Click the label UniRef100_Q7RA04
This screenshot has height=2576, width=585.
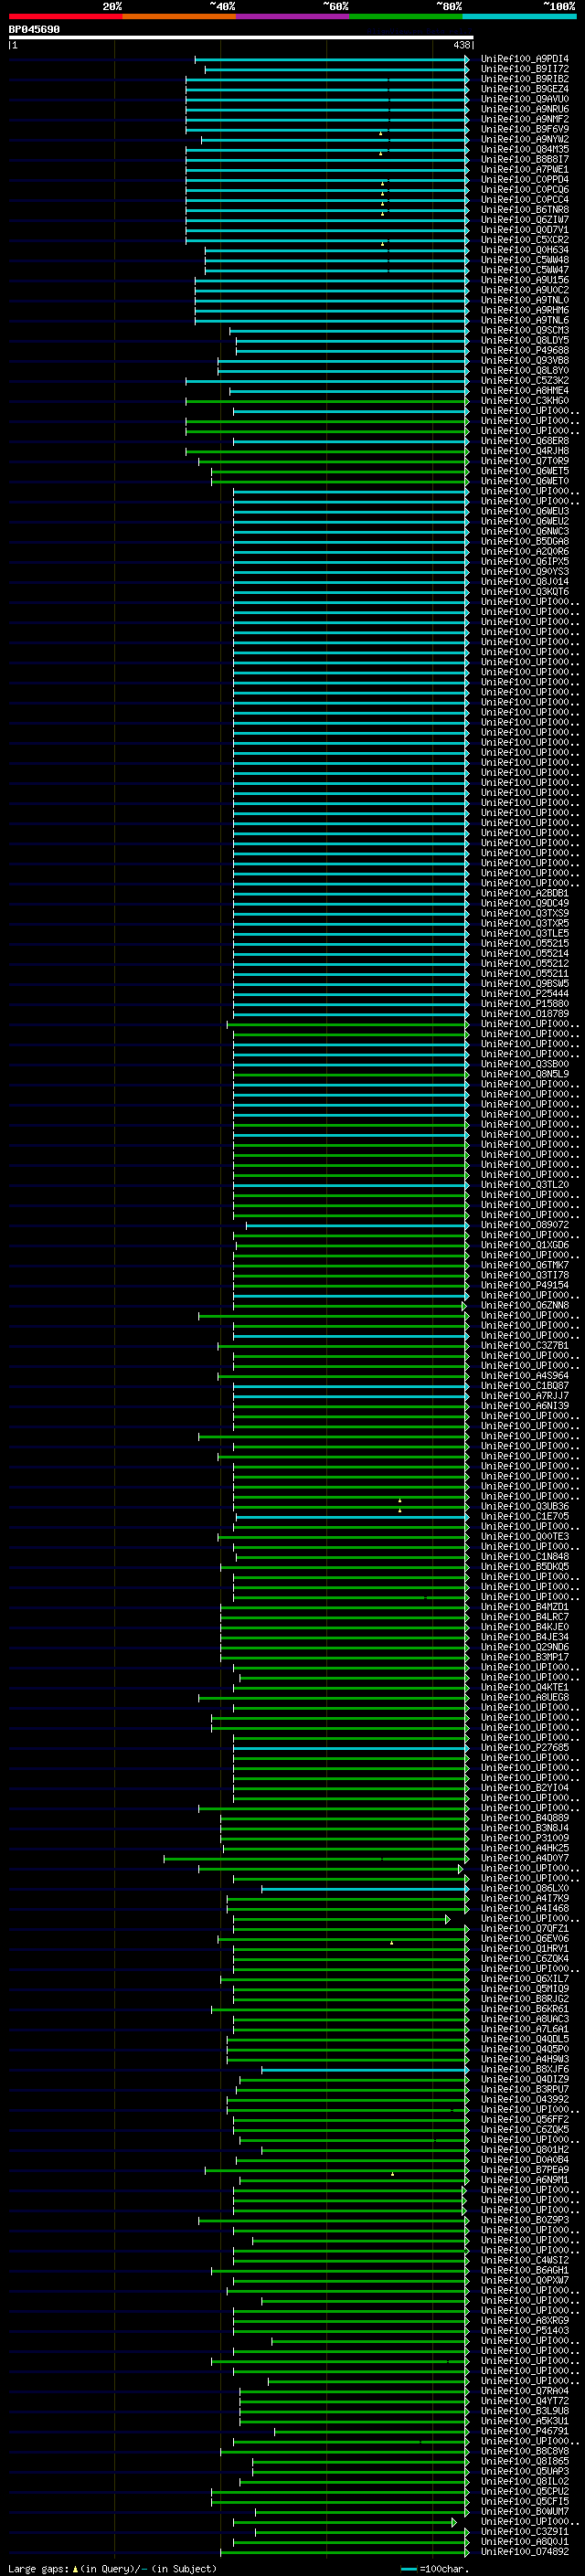[x=524, y=2390]
